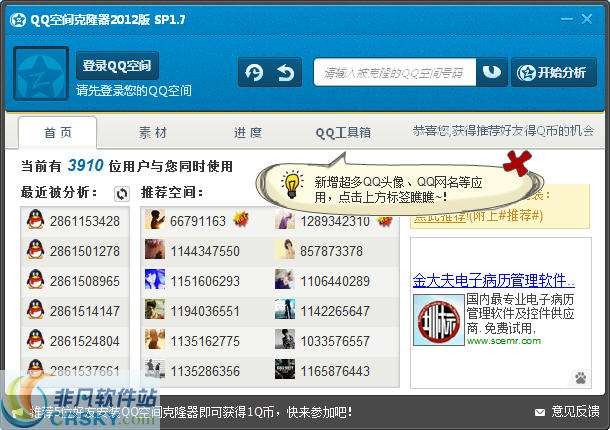This screenshot has height=430, width=610.
Task: Click avatar thumbnail beside 1142265647
Action: pos(285,309)
